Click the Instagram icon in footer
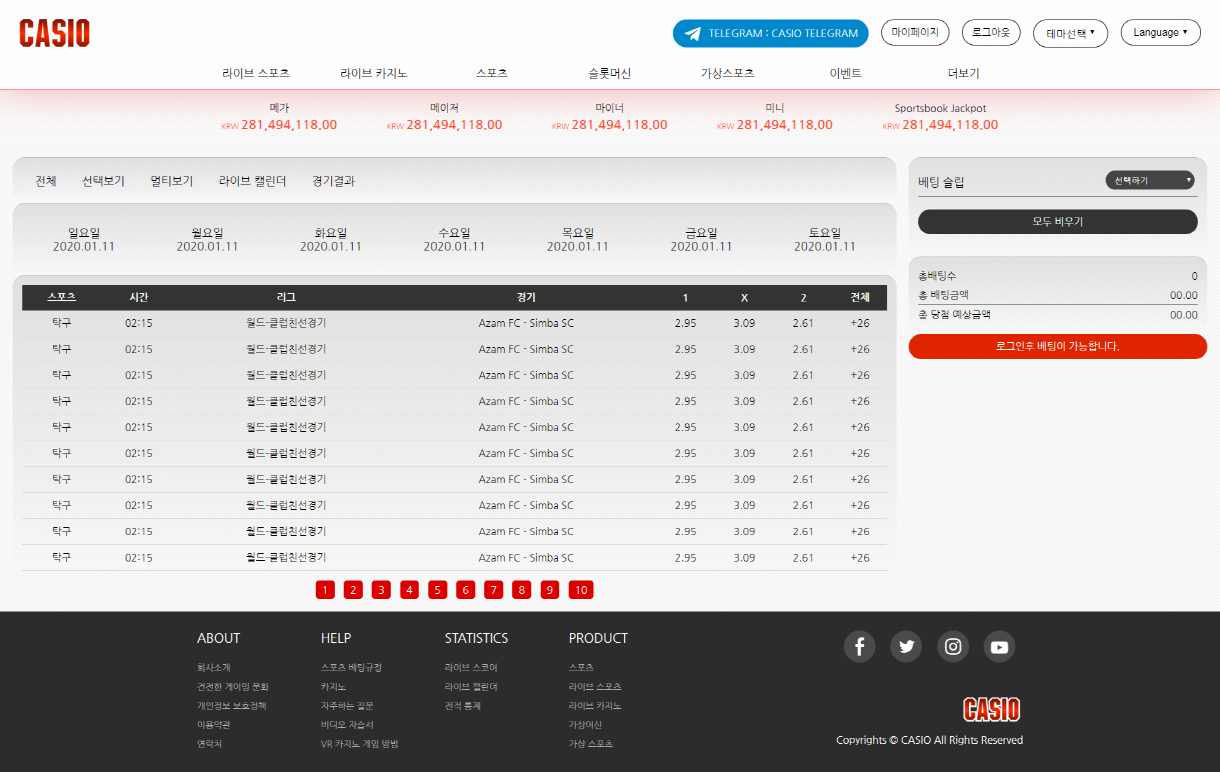 [x=953, y=646]
